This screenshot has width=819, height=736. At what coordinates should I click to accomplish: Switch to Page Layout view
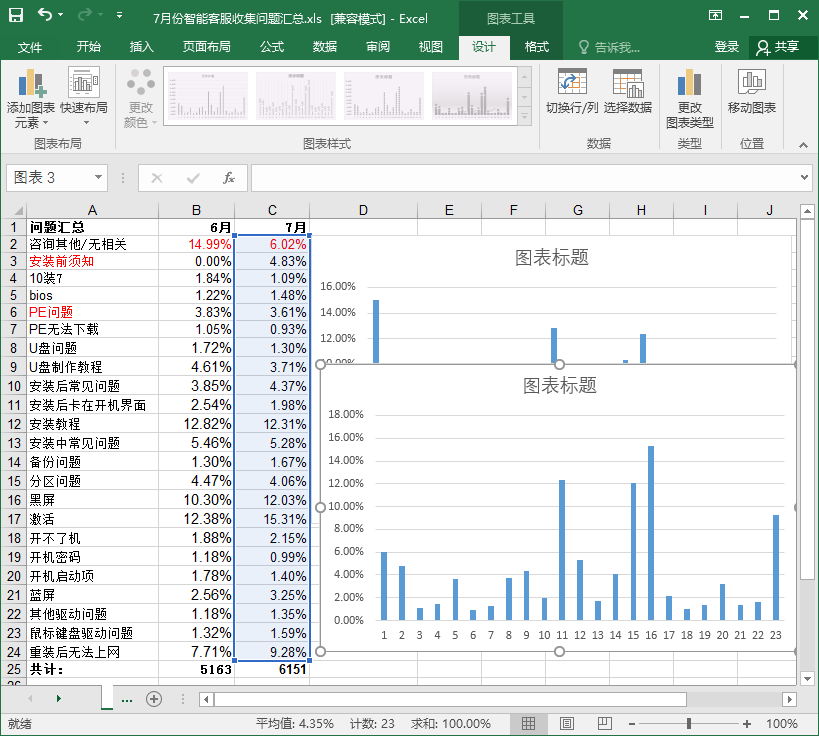pyautogui.click(x=566, y=723)
